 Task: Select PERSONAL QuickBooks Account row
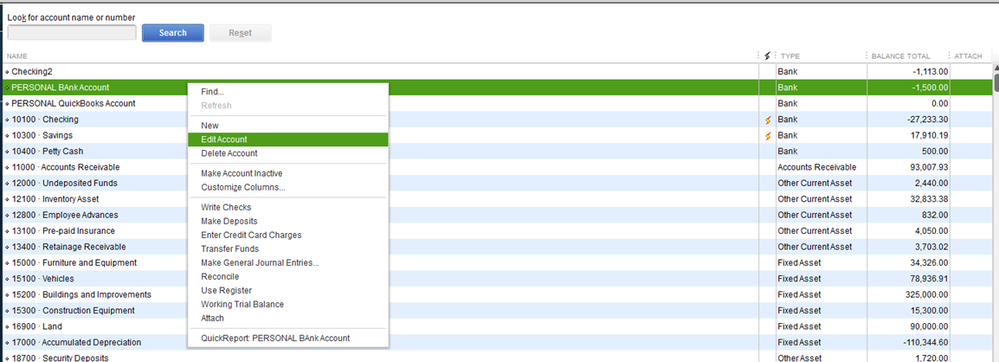(x=497, y=103)
